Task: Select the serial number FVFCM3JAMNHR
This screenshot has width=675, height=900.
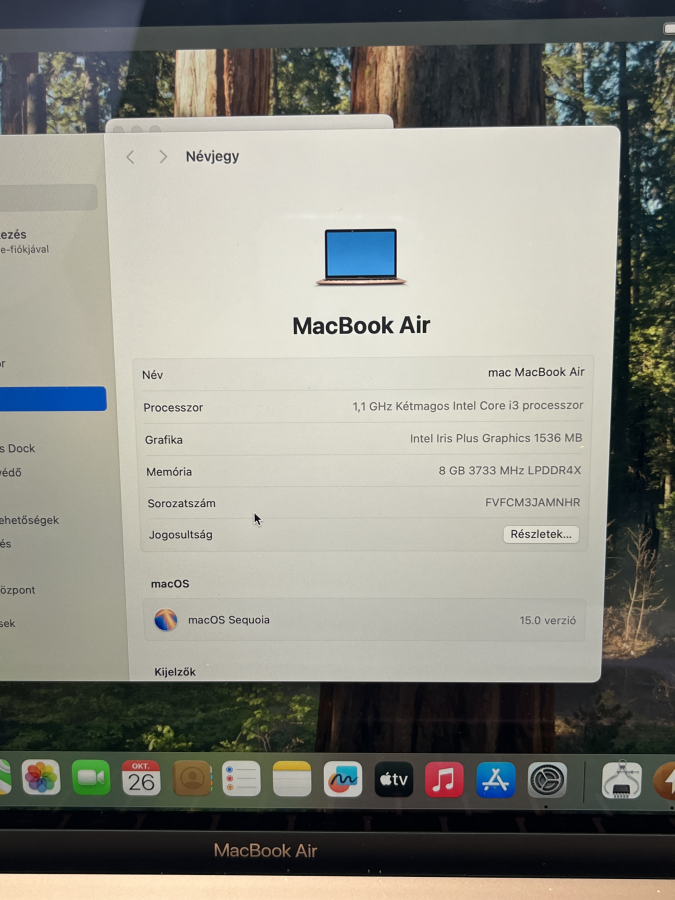Action: tap(532, 502)
